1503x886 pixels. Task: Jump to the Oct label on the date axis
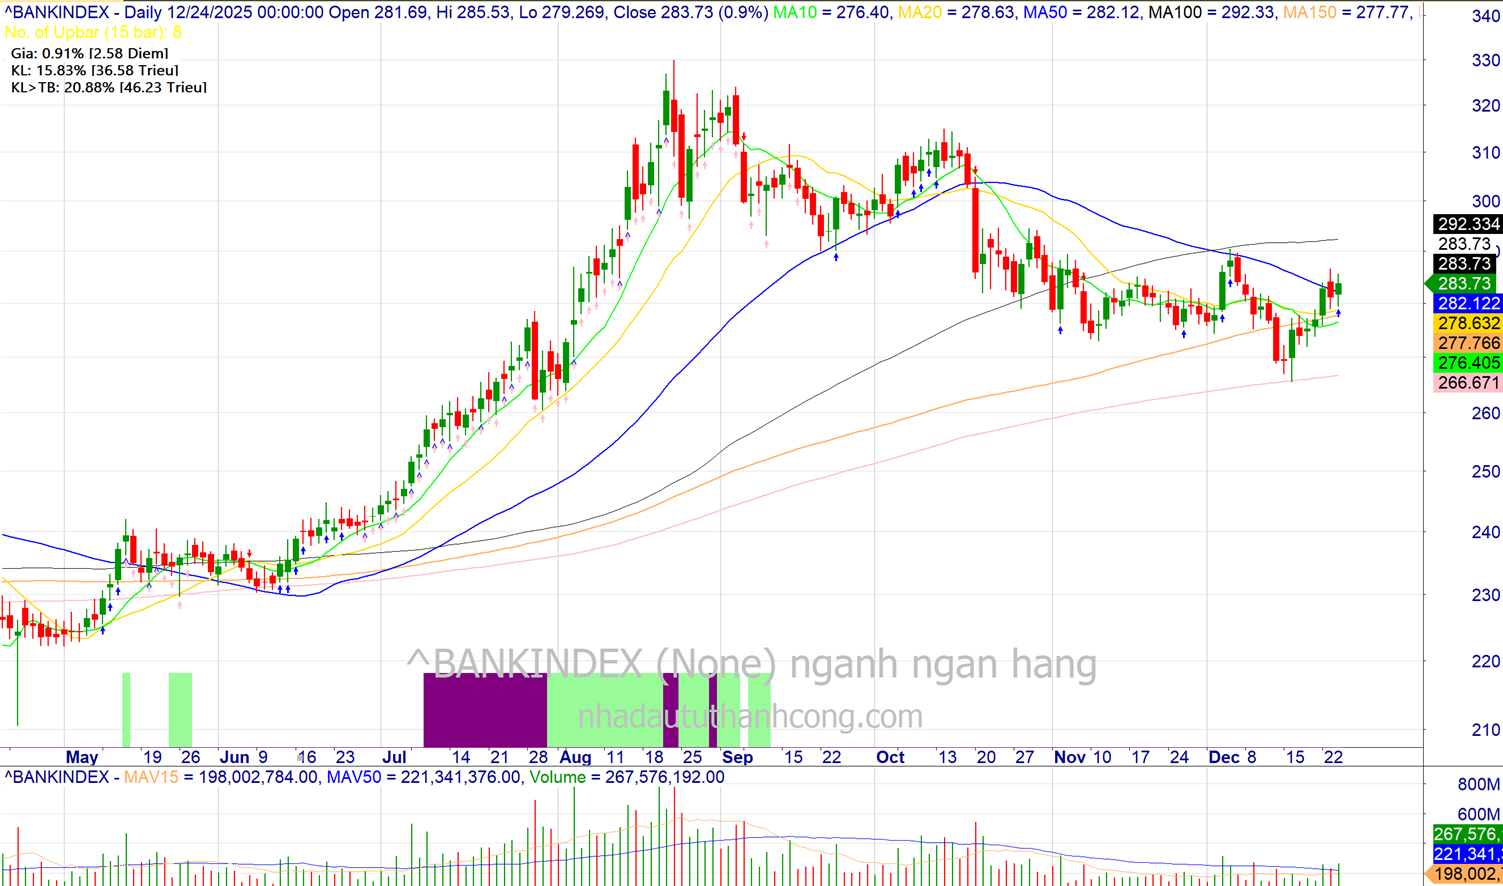[890, 757]
